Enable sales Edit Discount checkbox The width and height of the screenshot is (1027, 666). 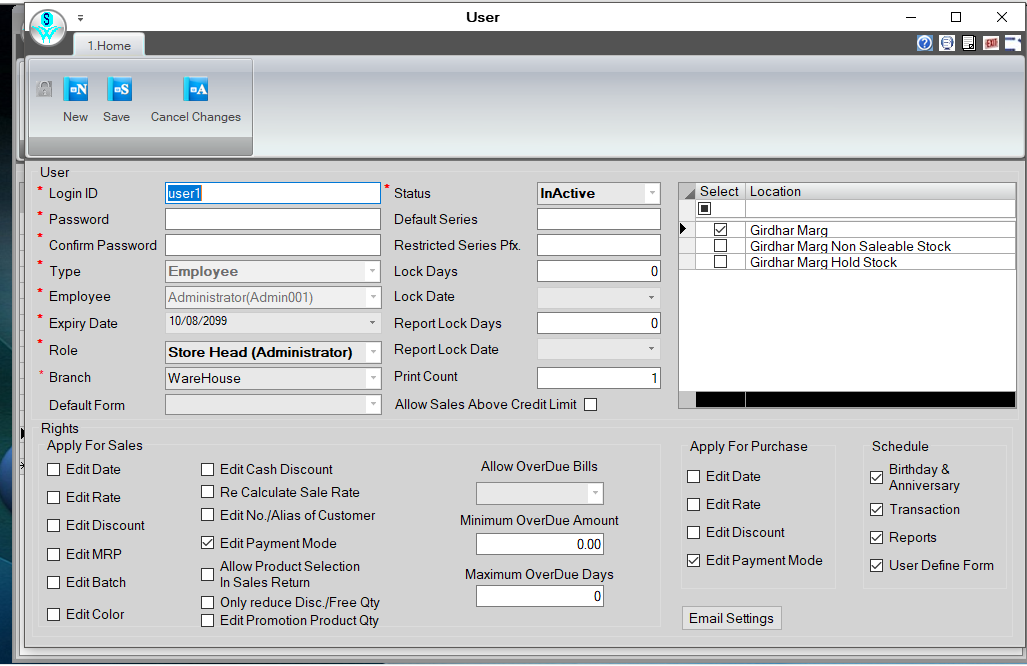pyautogui.click(x=54, y=526)
